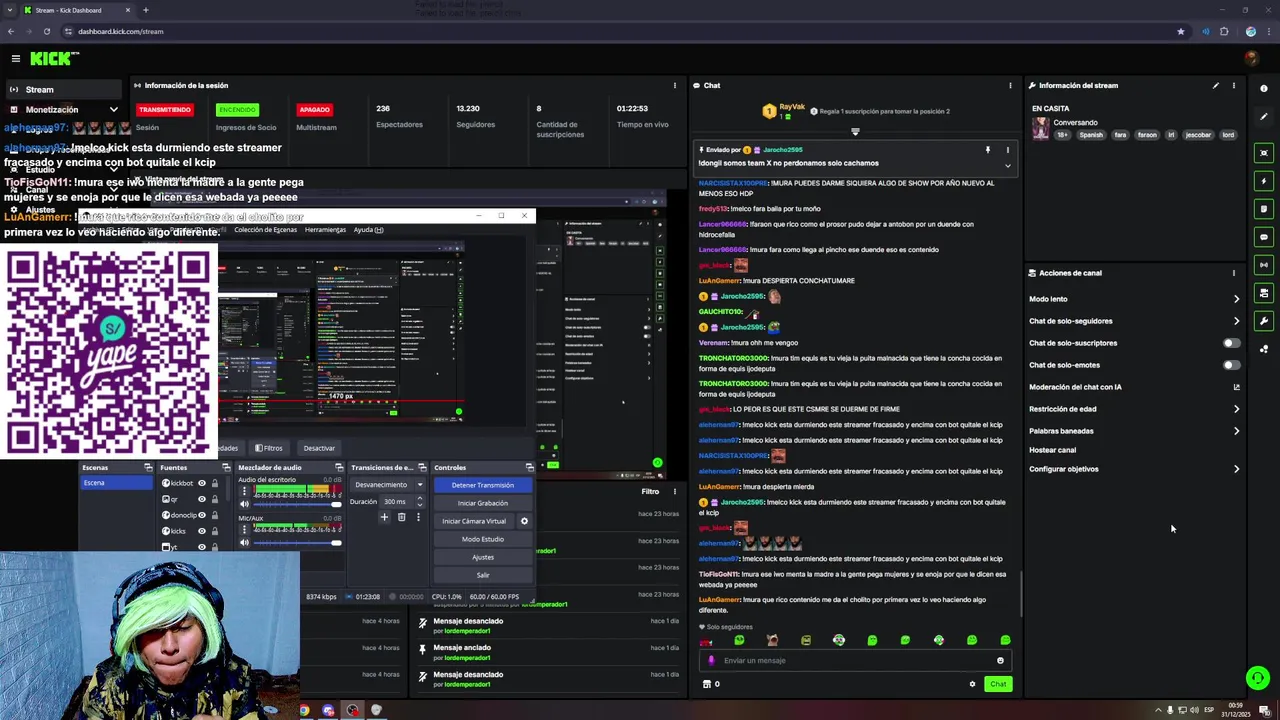This screenshot has height=720, width=1280.
Task: Hide the donoclip source in OBS
Action: tap(202, 515)
